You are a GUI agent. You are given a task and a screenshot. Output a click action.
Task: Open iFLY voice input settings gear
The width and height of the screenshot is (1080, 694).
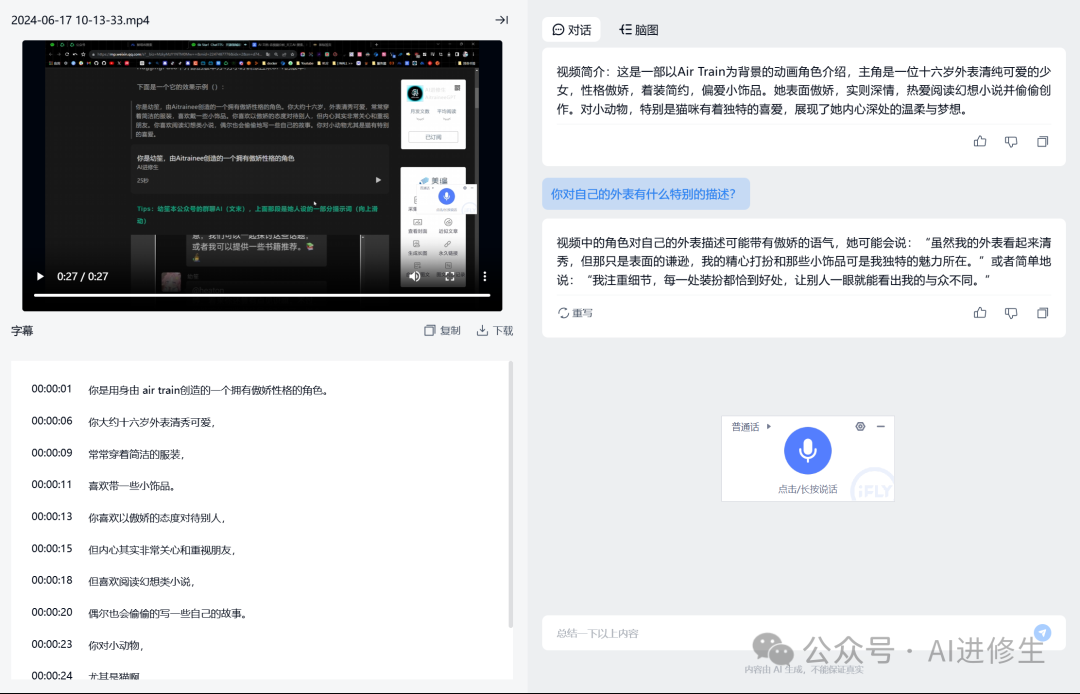coord(860,427)
